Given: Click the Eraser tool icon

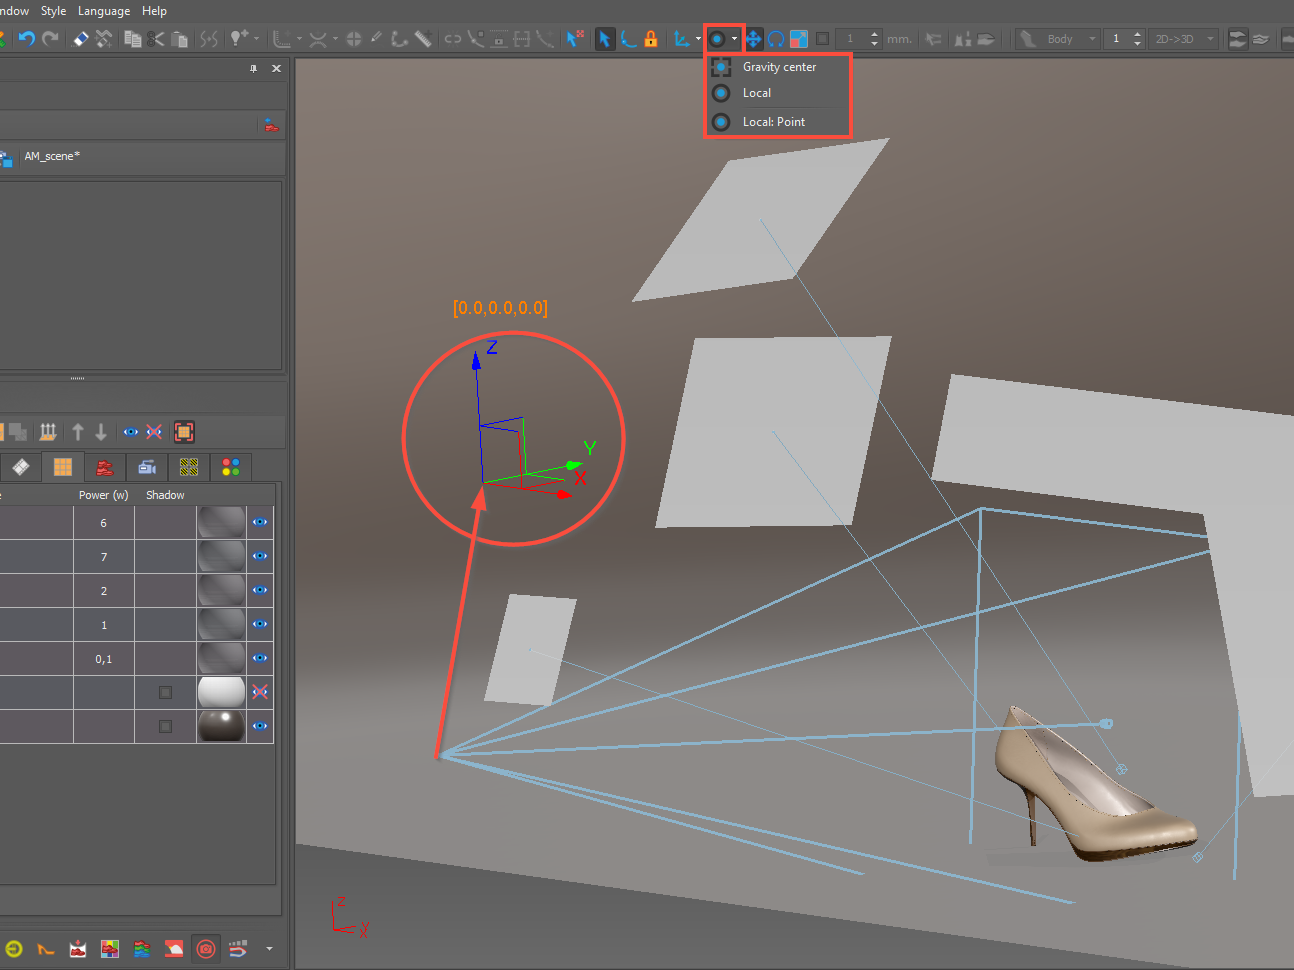Looking at the screenshot, I should click(x=81, y=39).
